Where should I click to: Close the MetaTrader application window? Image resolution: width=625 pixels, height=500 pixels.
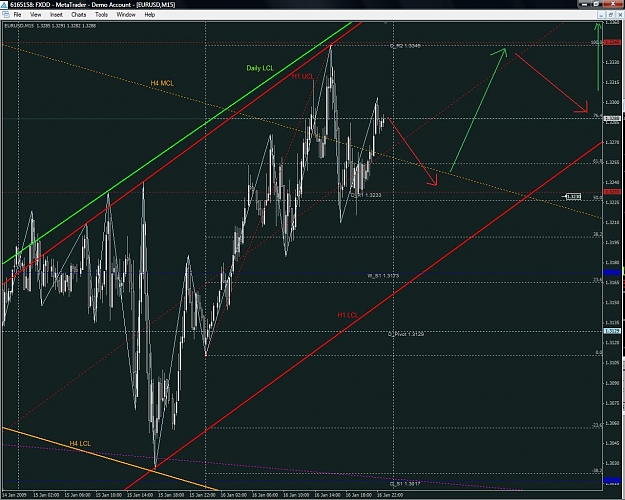[x=613, y=4]
